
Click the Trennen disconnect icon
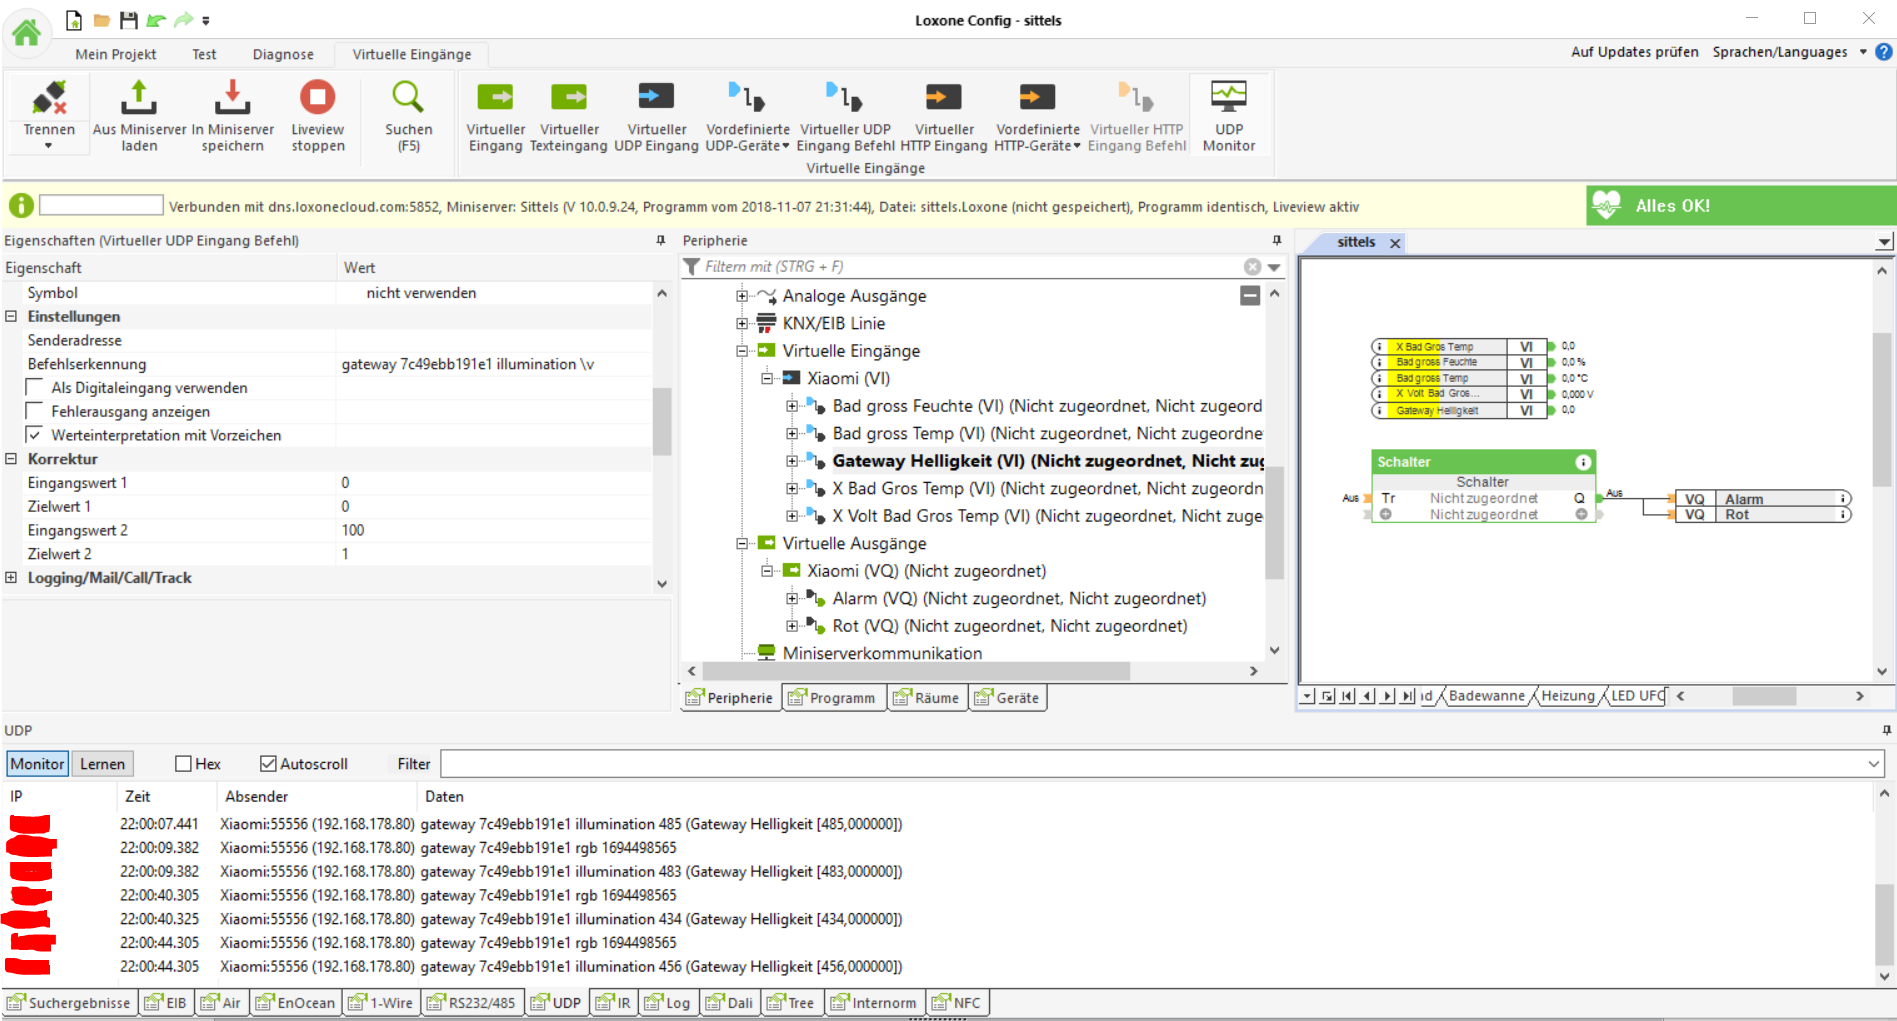click(x=49, y=98)
